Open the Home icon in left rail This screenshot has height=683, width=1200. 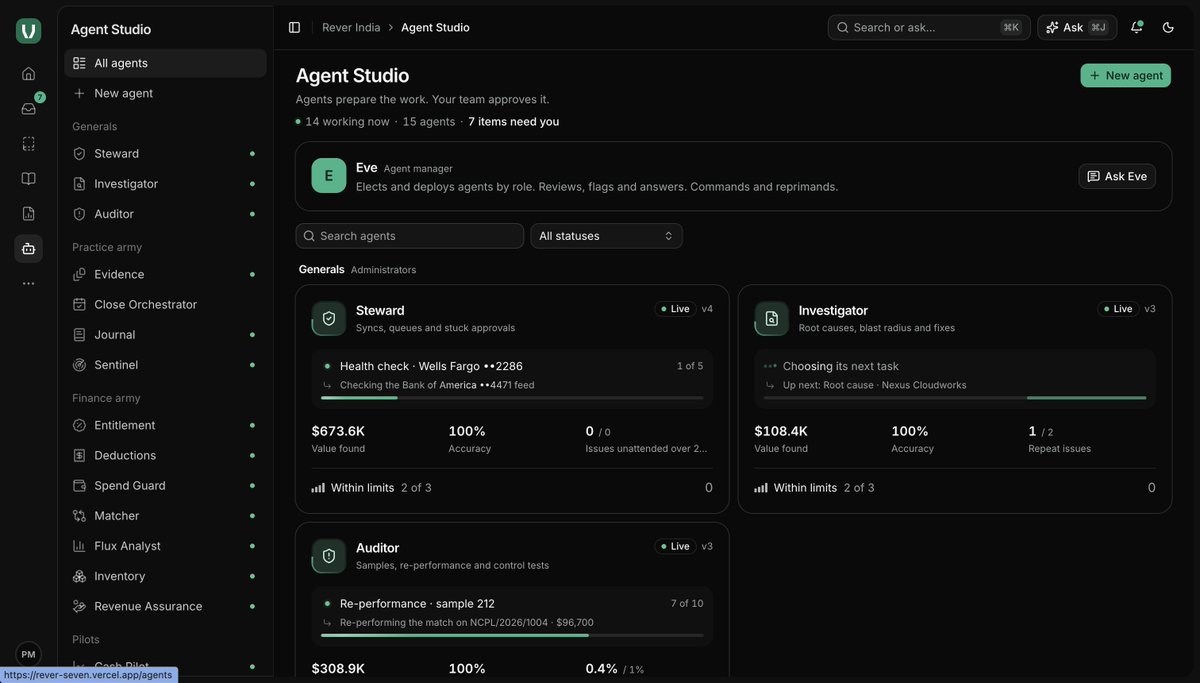pos(28,73)
